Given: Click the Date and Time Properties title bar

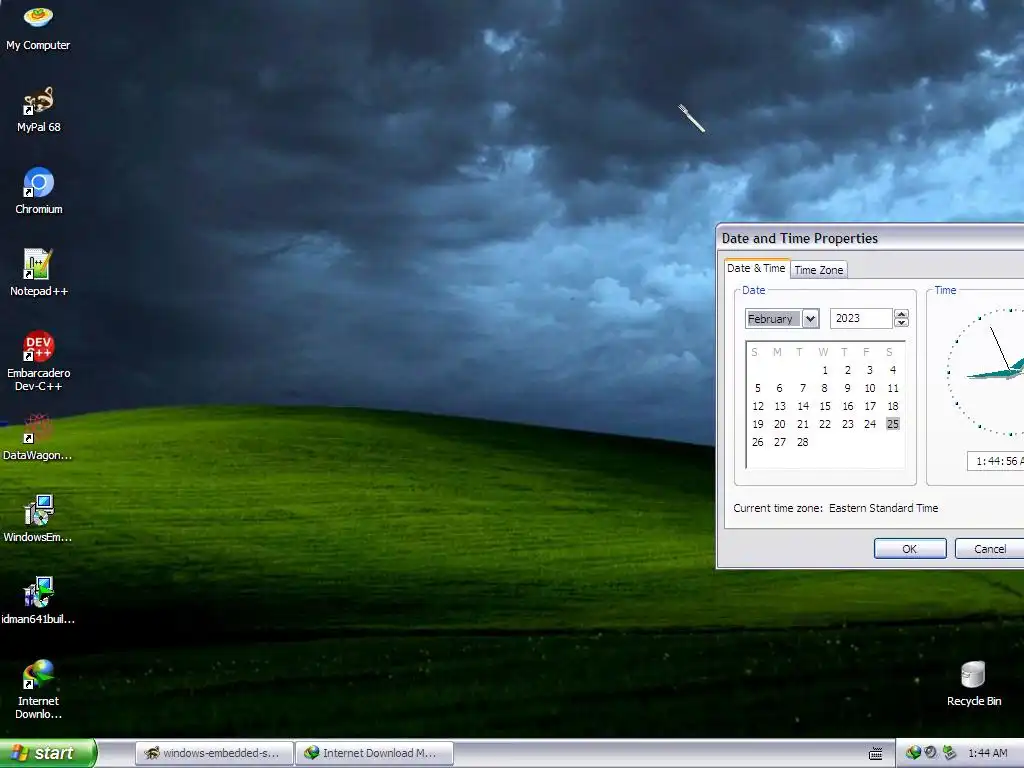Looking at the screenshot, I should click(871, 238).
